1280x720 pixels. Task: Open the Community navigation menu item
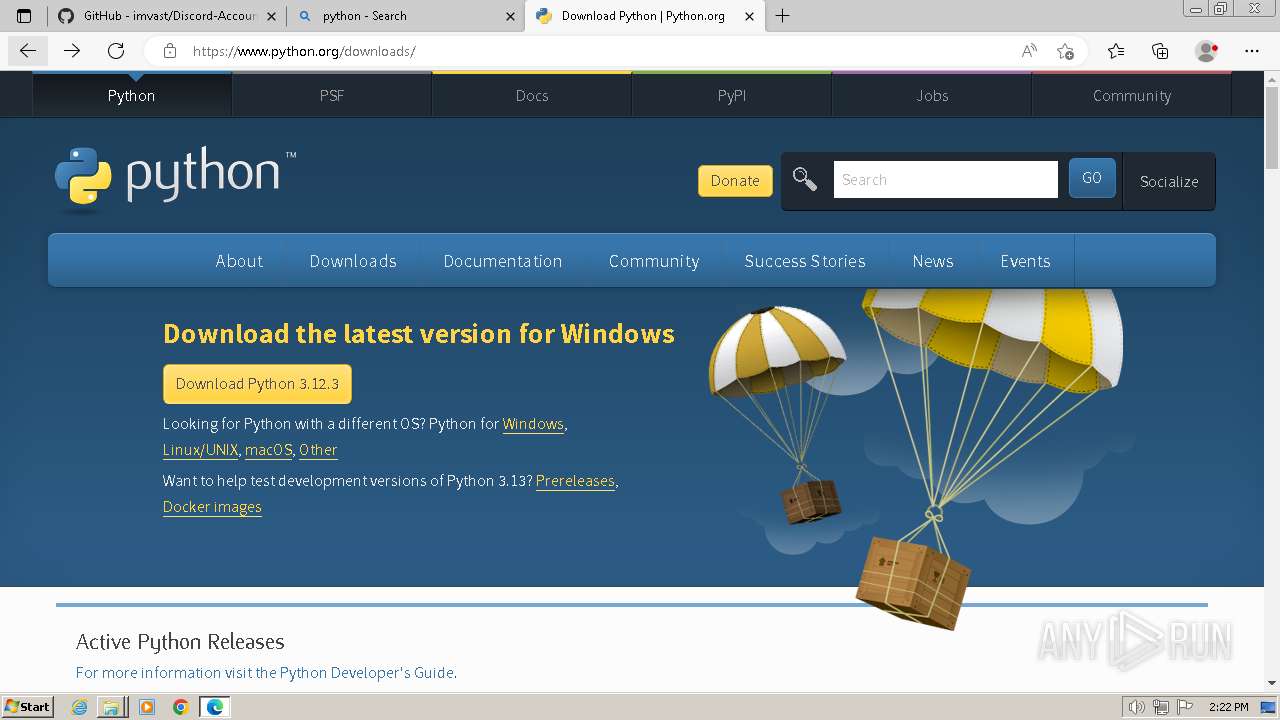(654, 261)
